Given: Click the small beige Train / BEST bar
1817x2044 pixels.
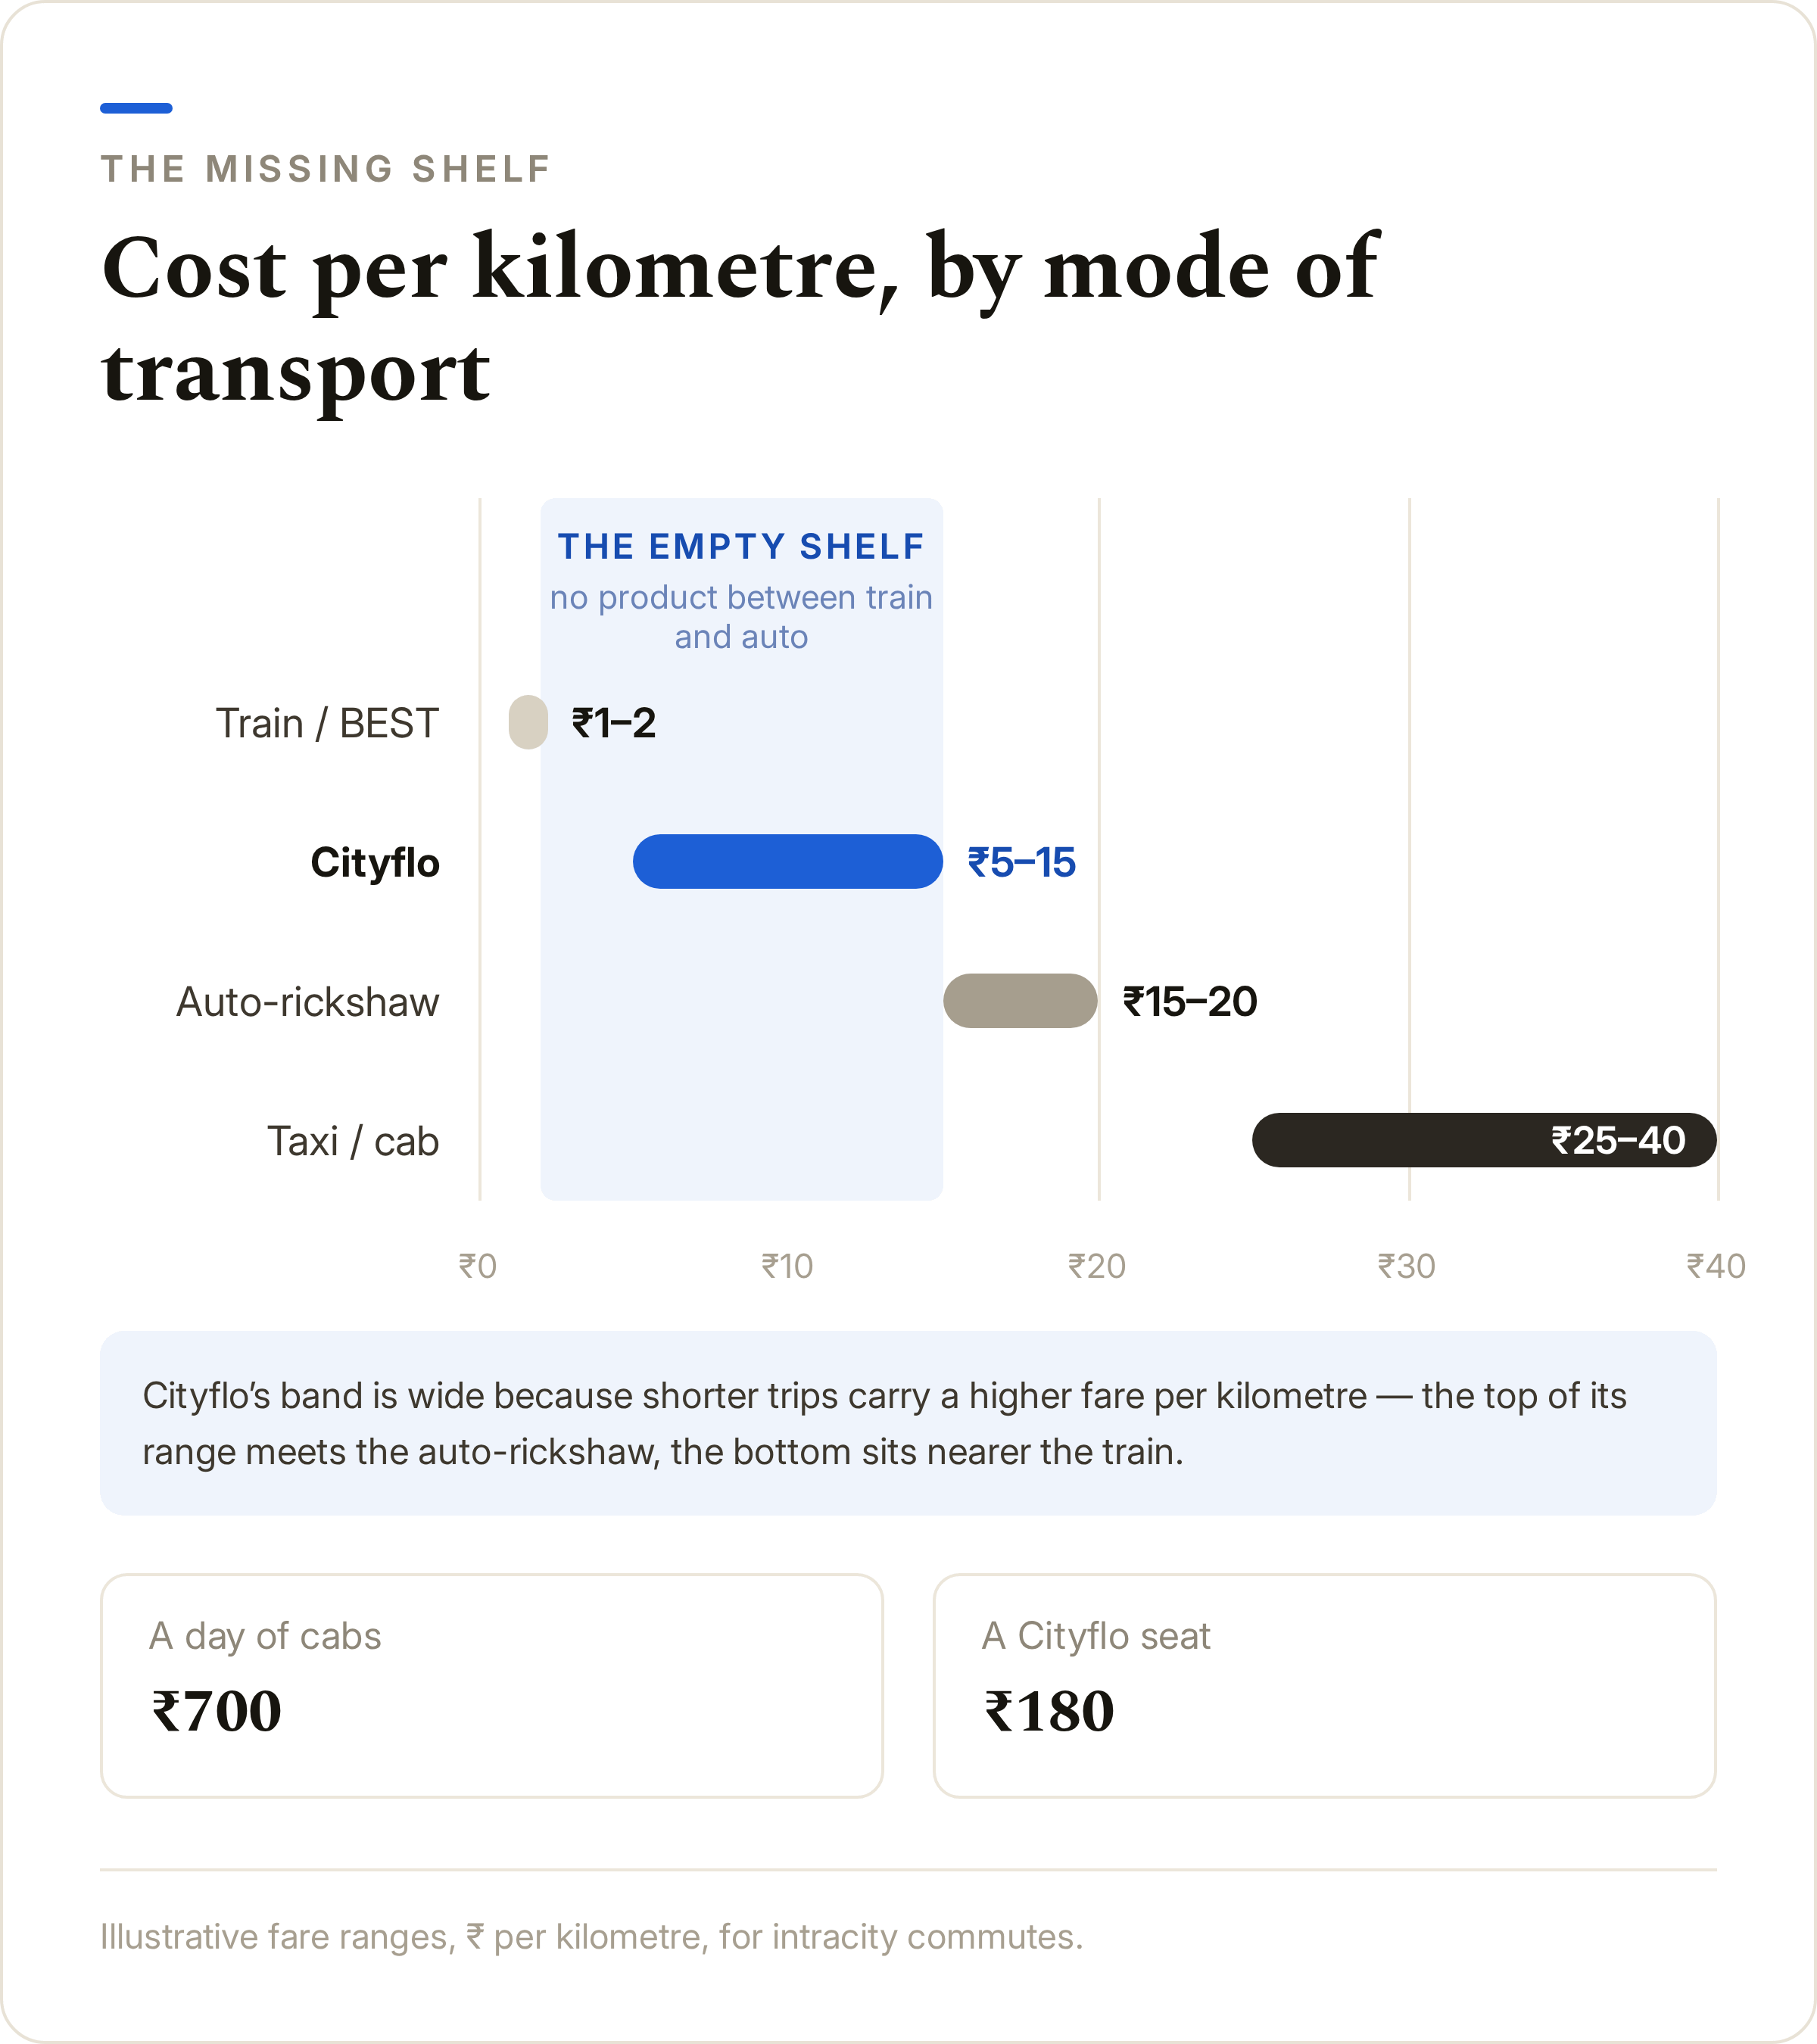Looking at the screenshot, I should (x=528, y=722).
